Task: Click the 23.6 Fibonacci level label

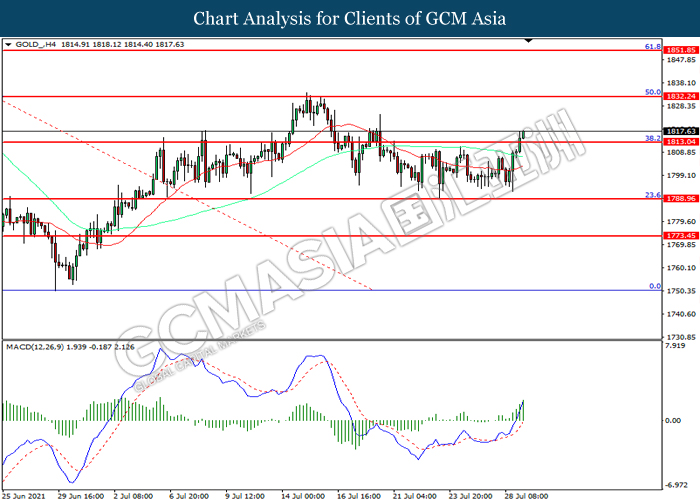Action: [x=653, y=195]
